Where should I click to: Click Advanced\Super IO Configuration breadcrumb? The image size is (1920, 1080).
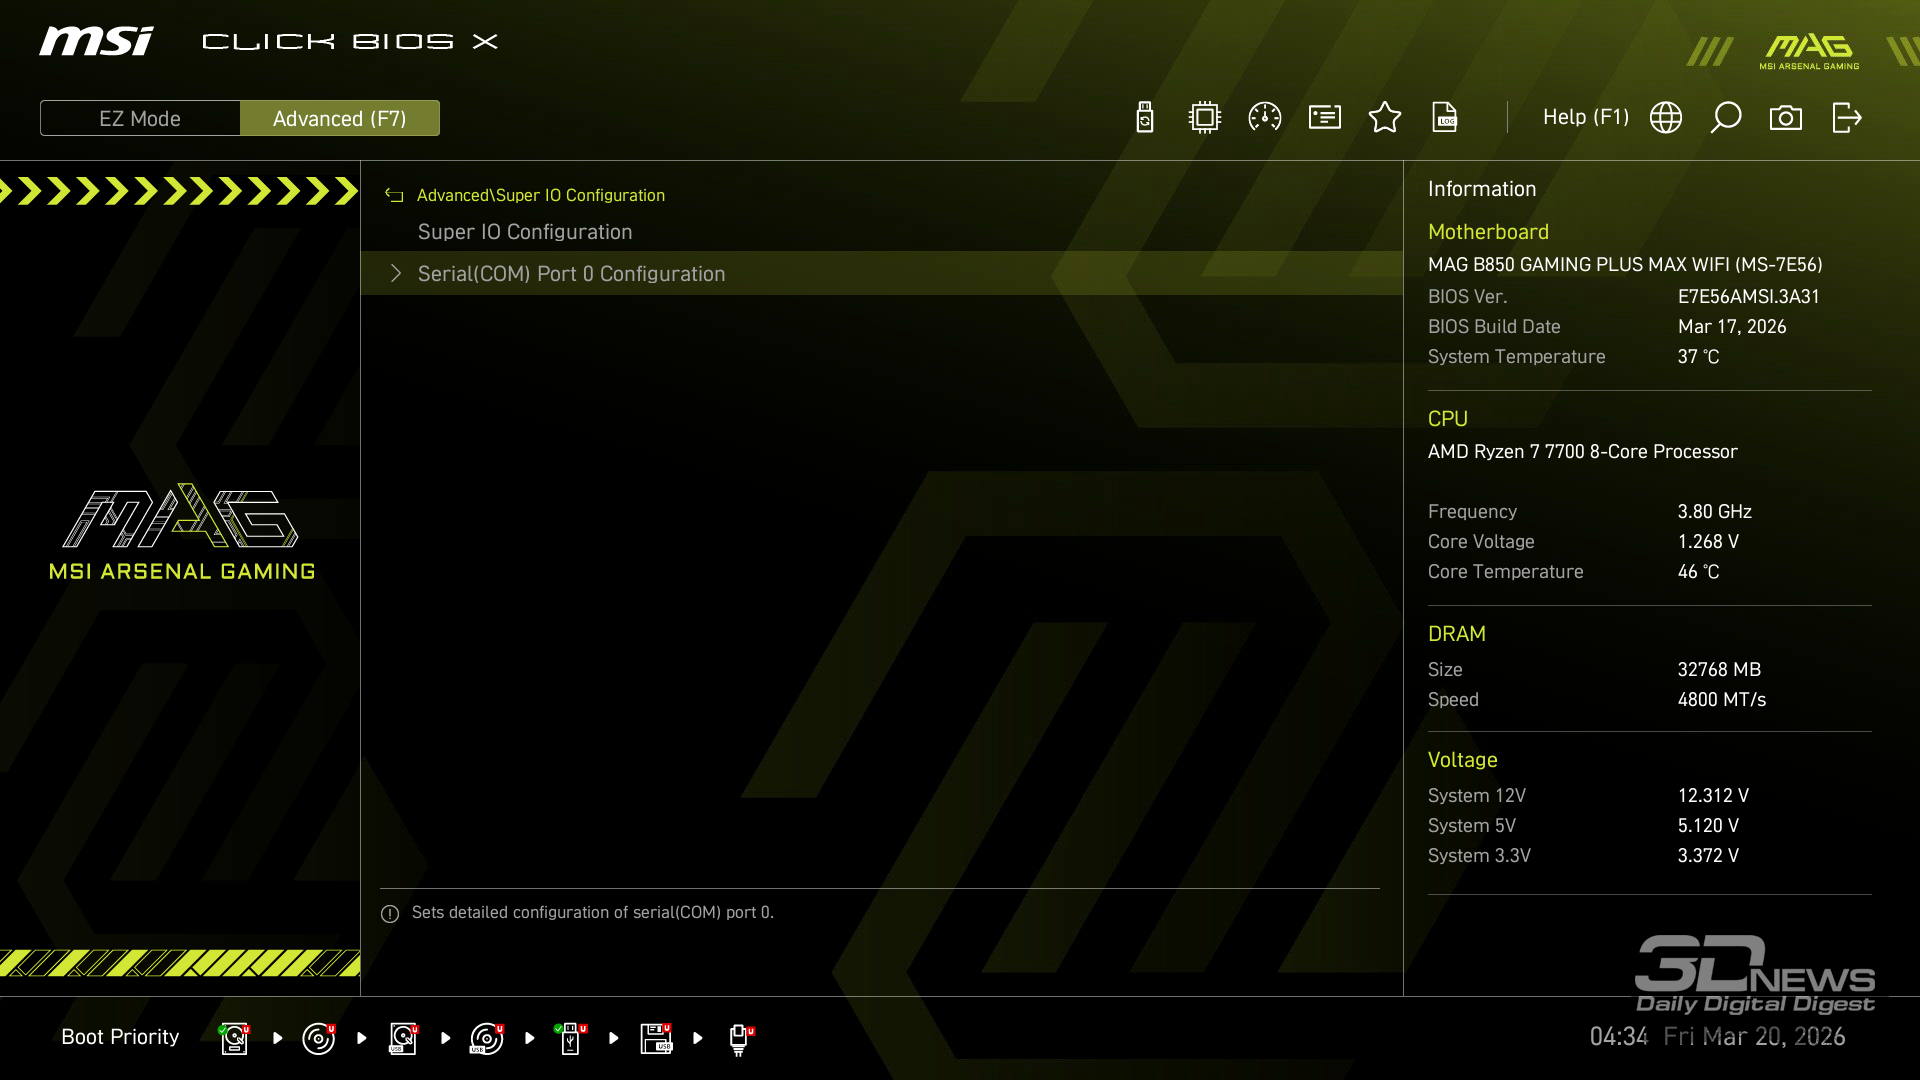click(540, 196)
